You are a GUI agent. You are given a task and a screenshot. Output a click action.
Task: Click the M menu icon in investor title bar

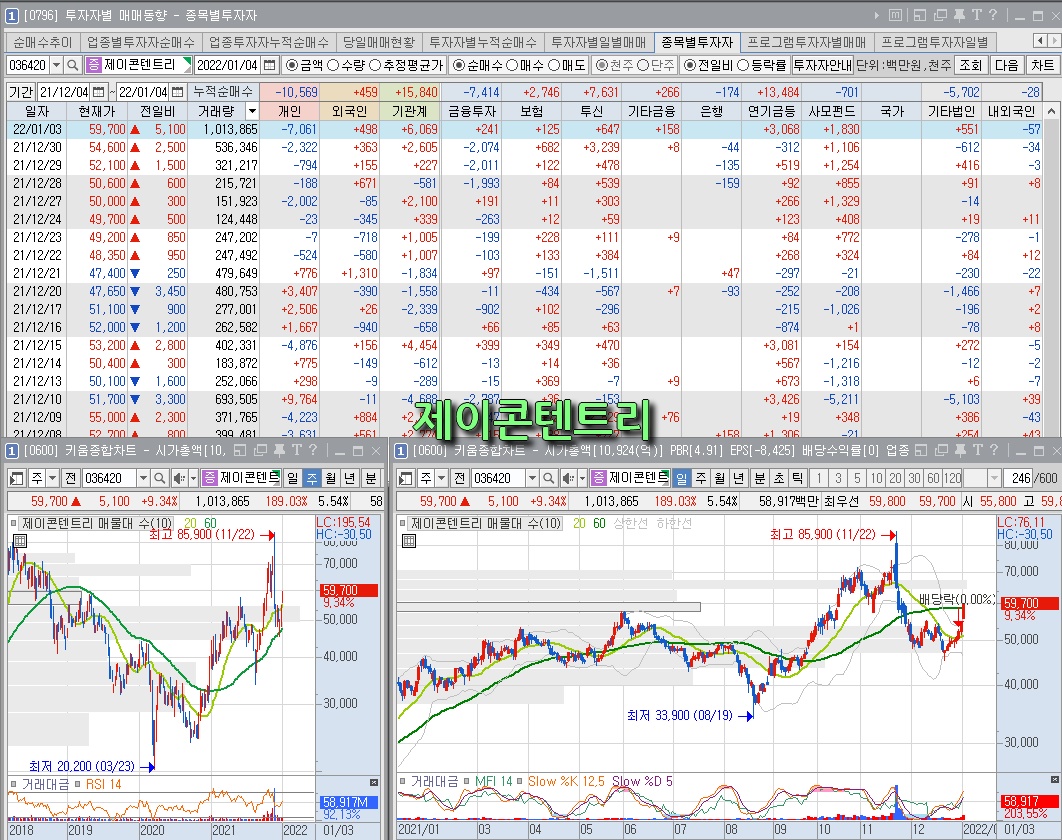[x=895, y=15]
